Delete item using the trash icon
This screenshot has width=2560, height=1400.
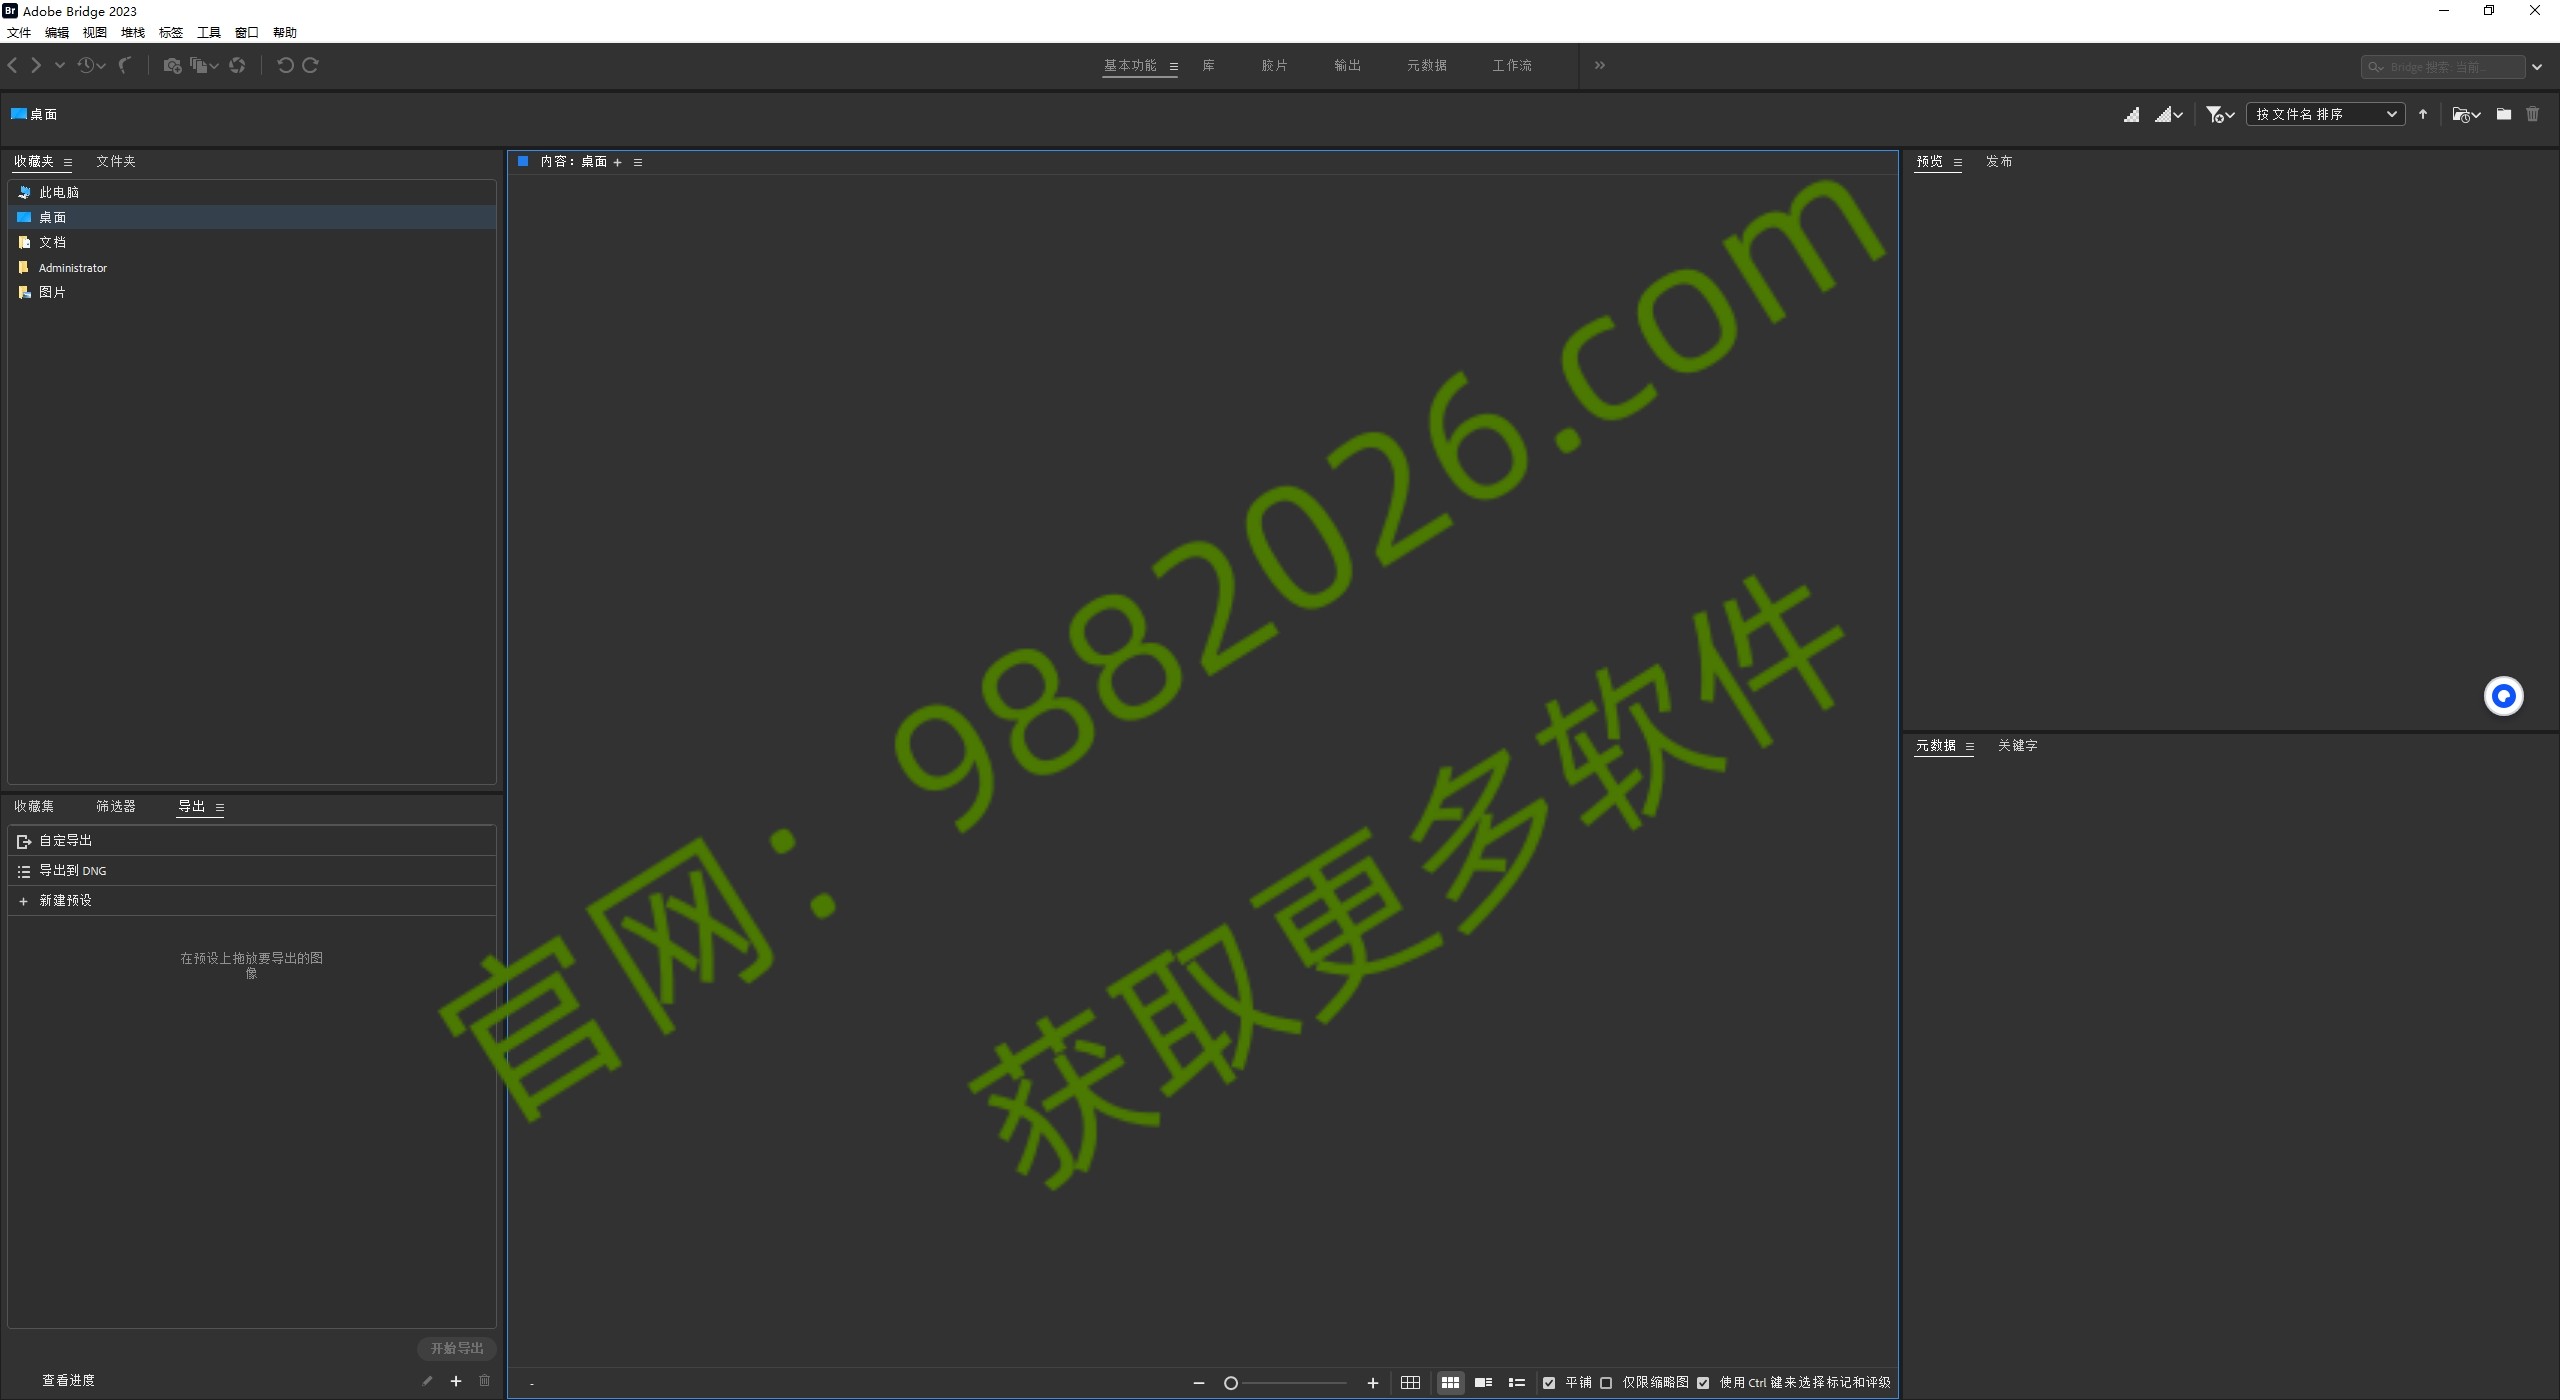coord(2533,114)
